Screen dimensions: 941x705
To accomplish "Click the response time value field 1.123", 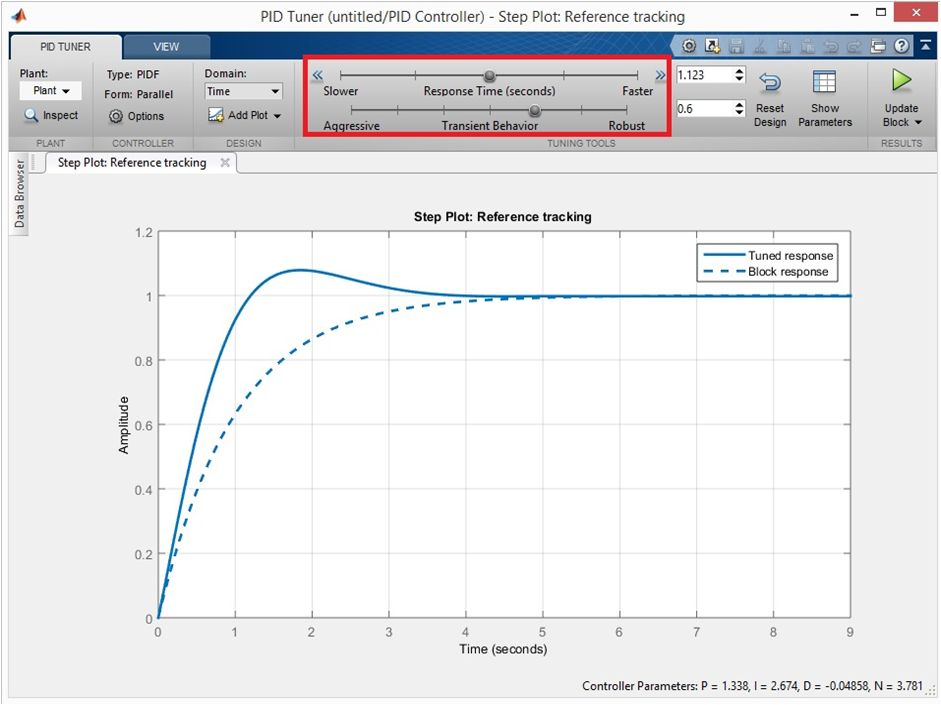I will coord(705,75).
